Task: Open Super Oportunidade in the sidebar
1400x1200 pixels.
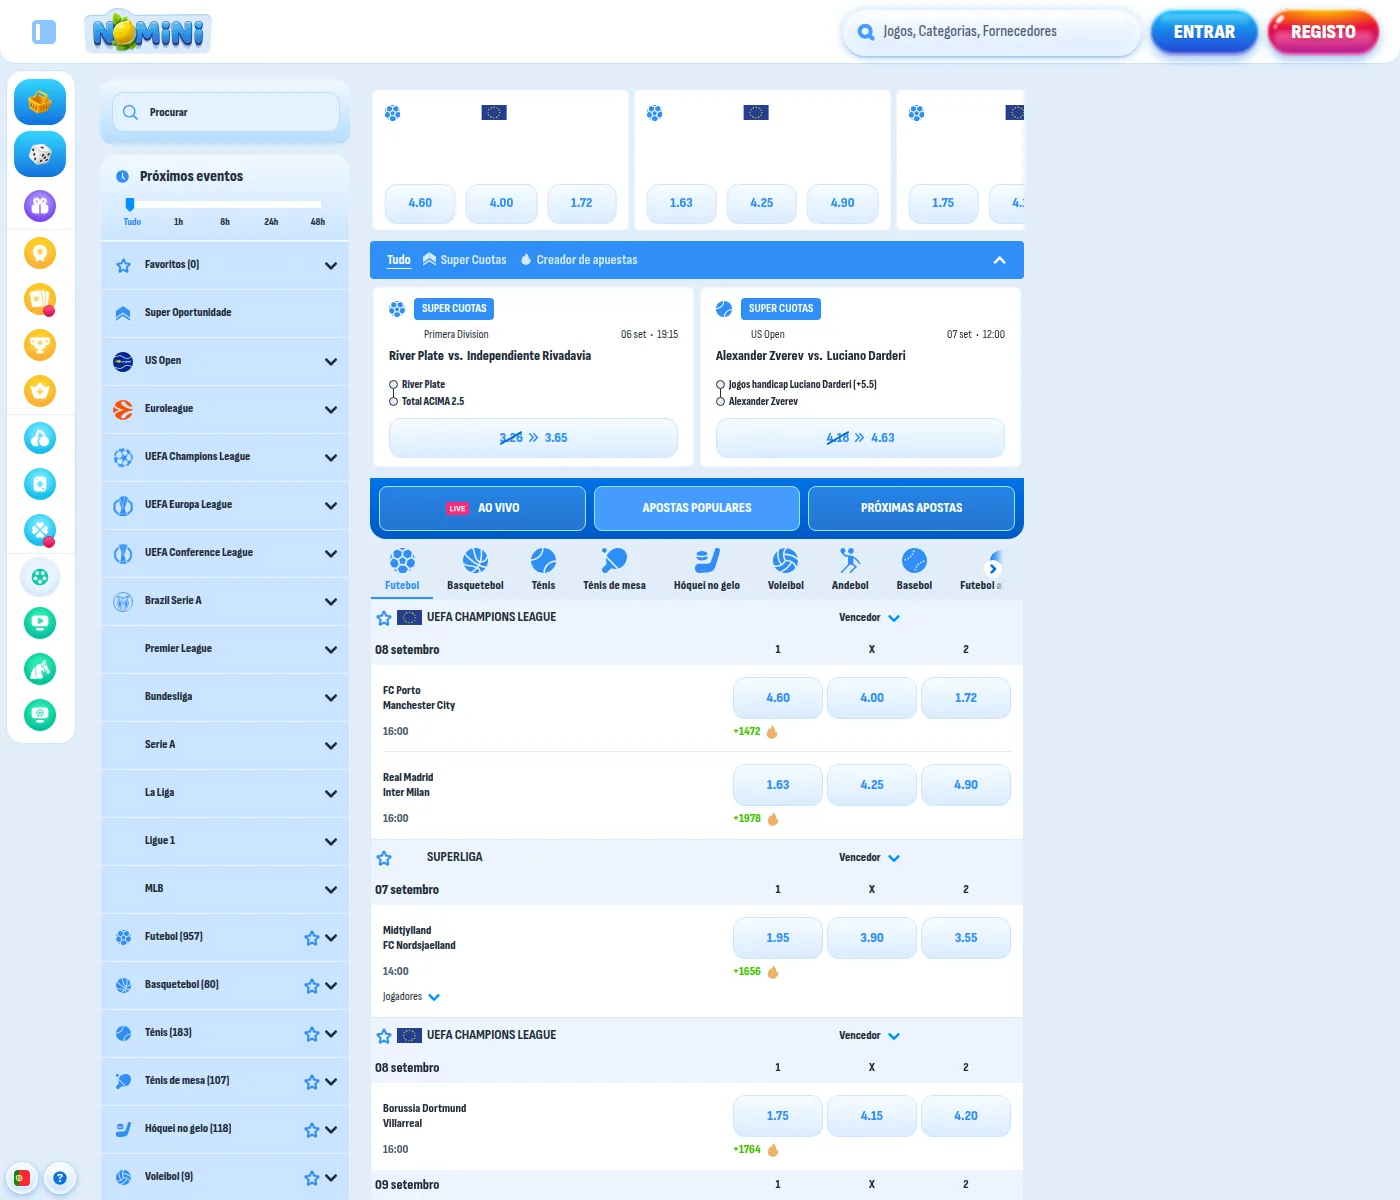Action: (x=225, y=313)
